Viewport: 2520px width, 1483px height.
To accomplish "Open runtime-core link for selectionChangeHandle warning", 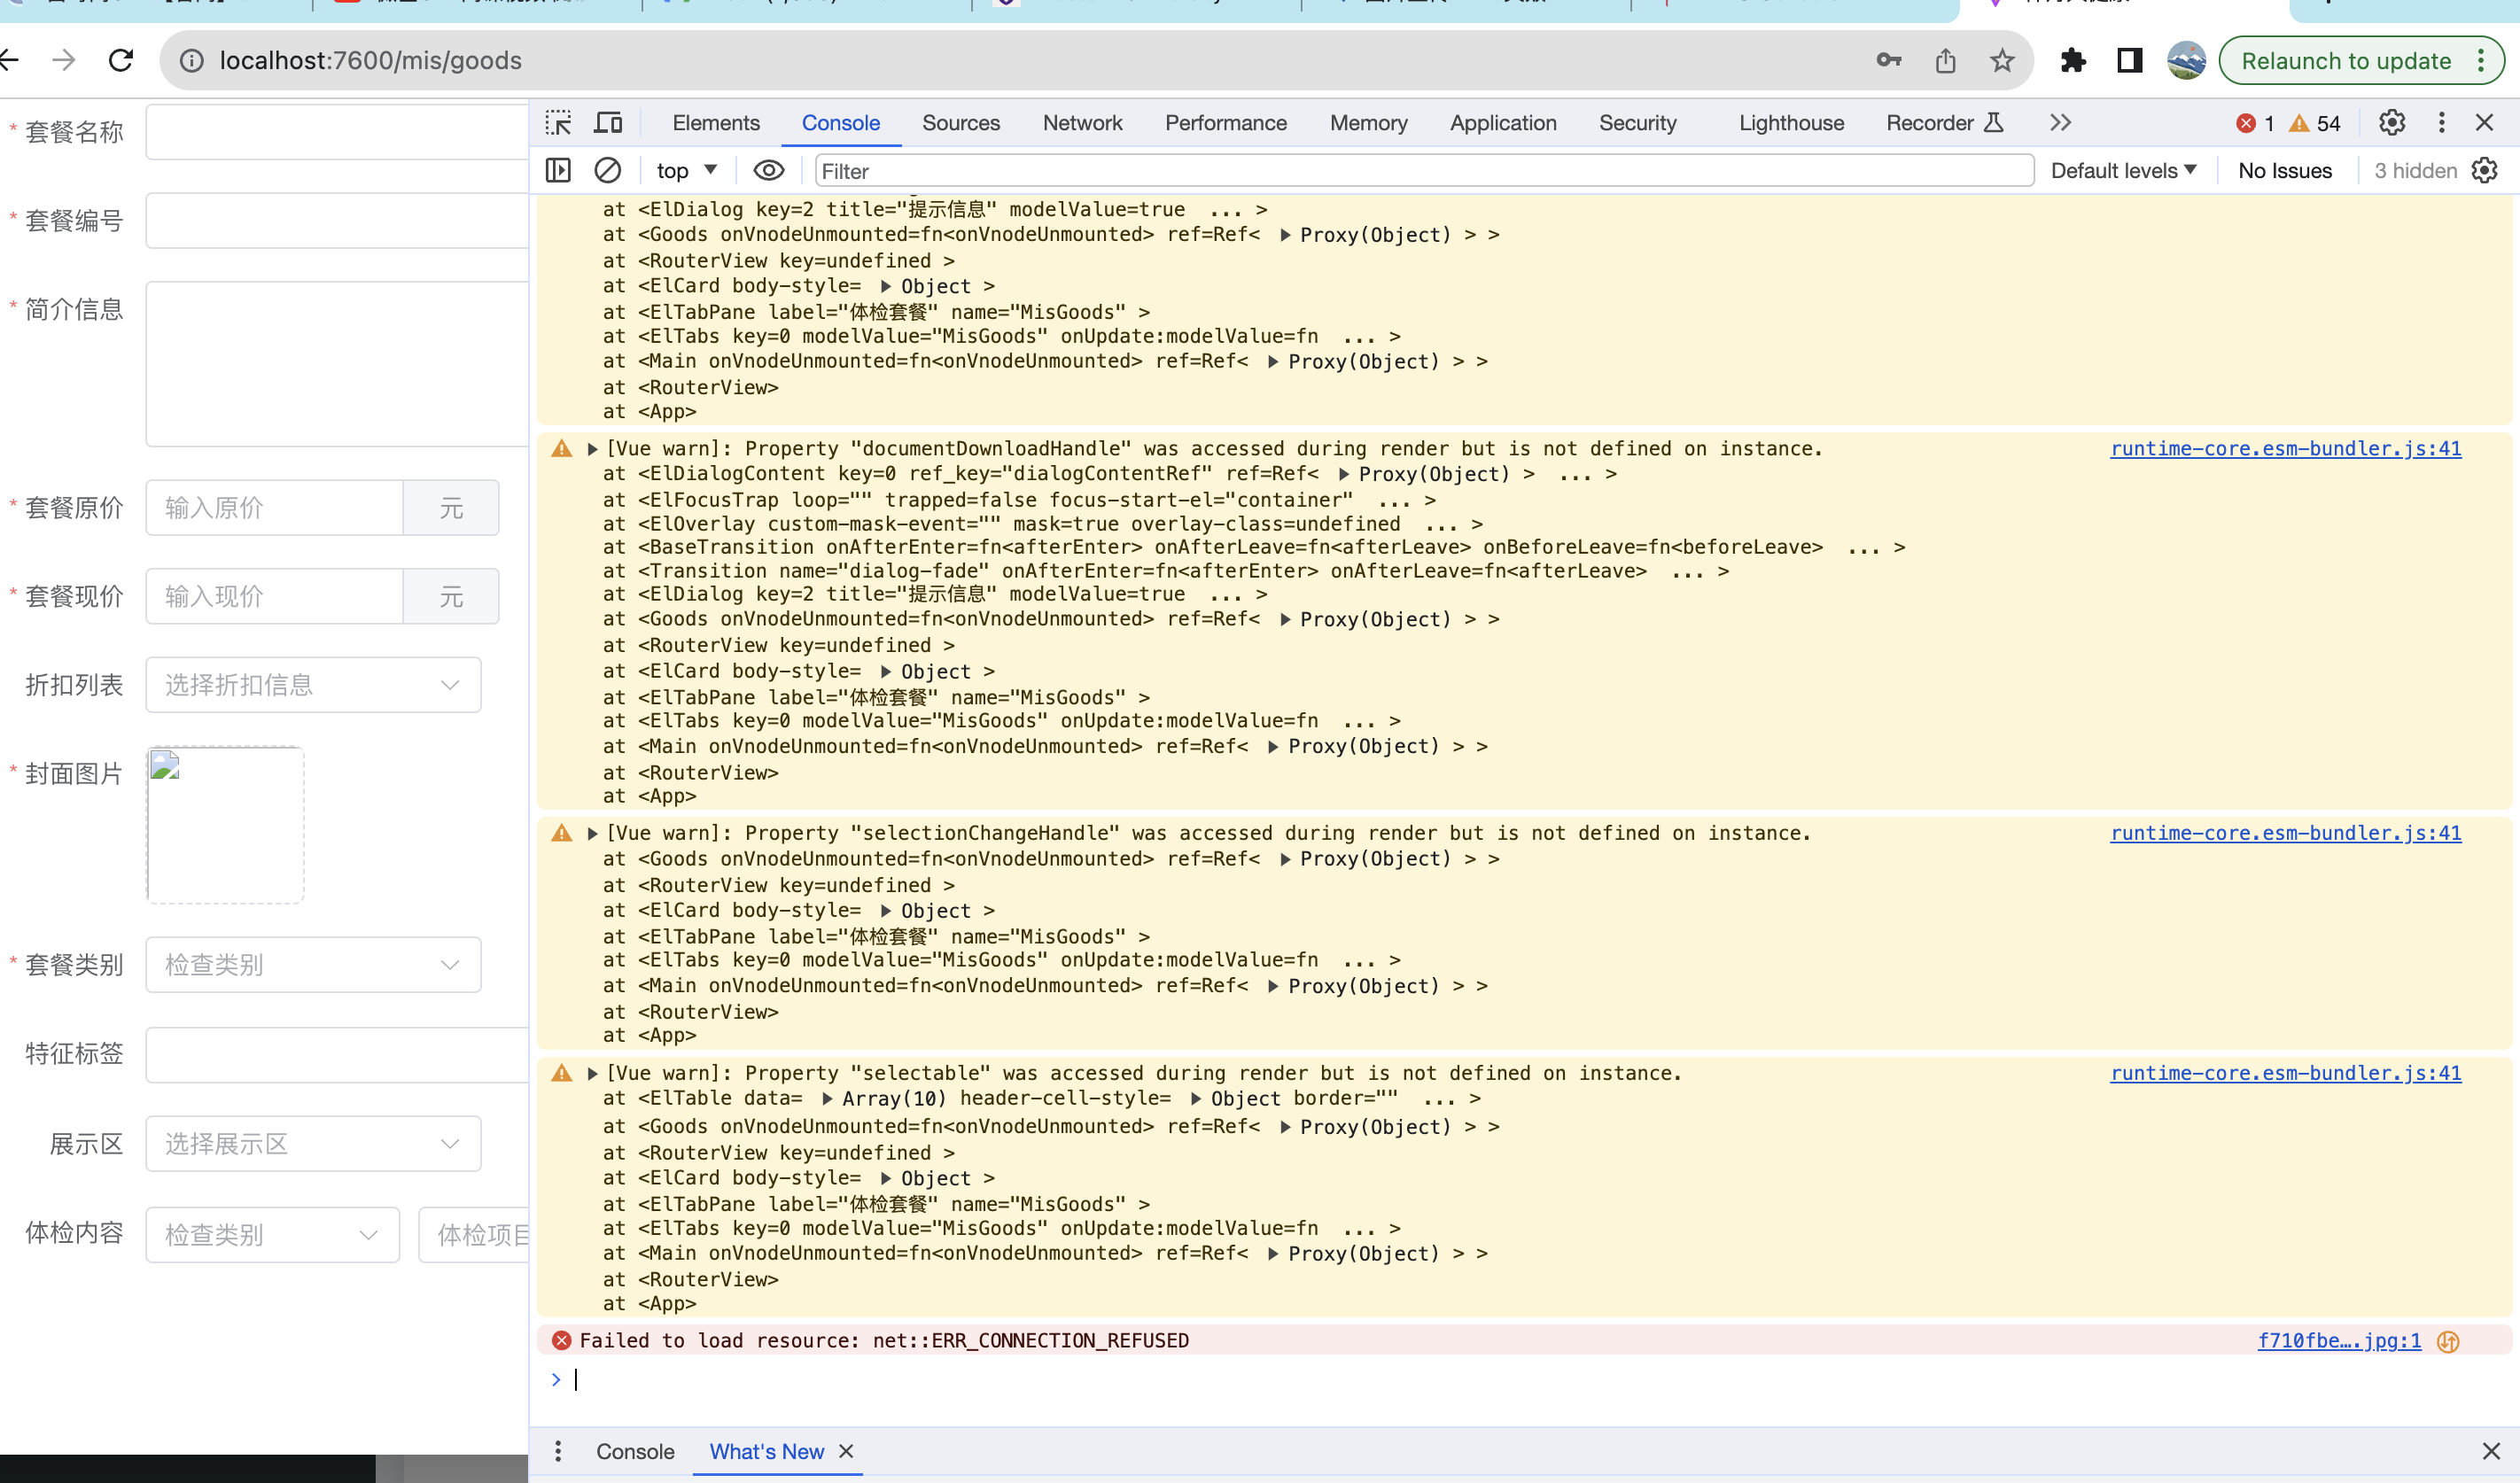I will pos(2286,834).
